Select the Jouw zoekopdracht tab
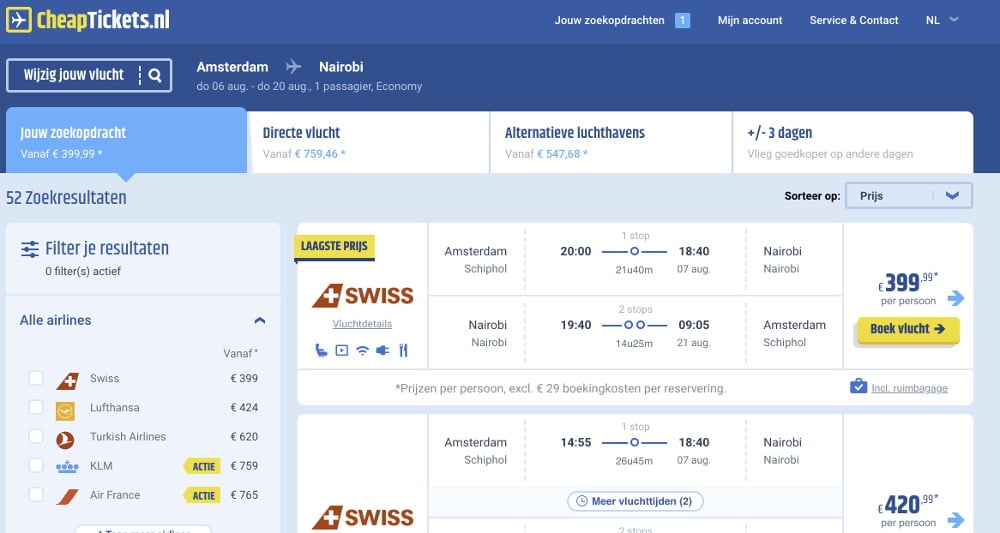This screenshot has height=533, width=1000. pyautogui.click(x=126, y=141)
